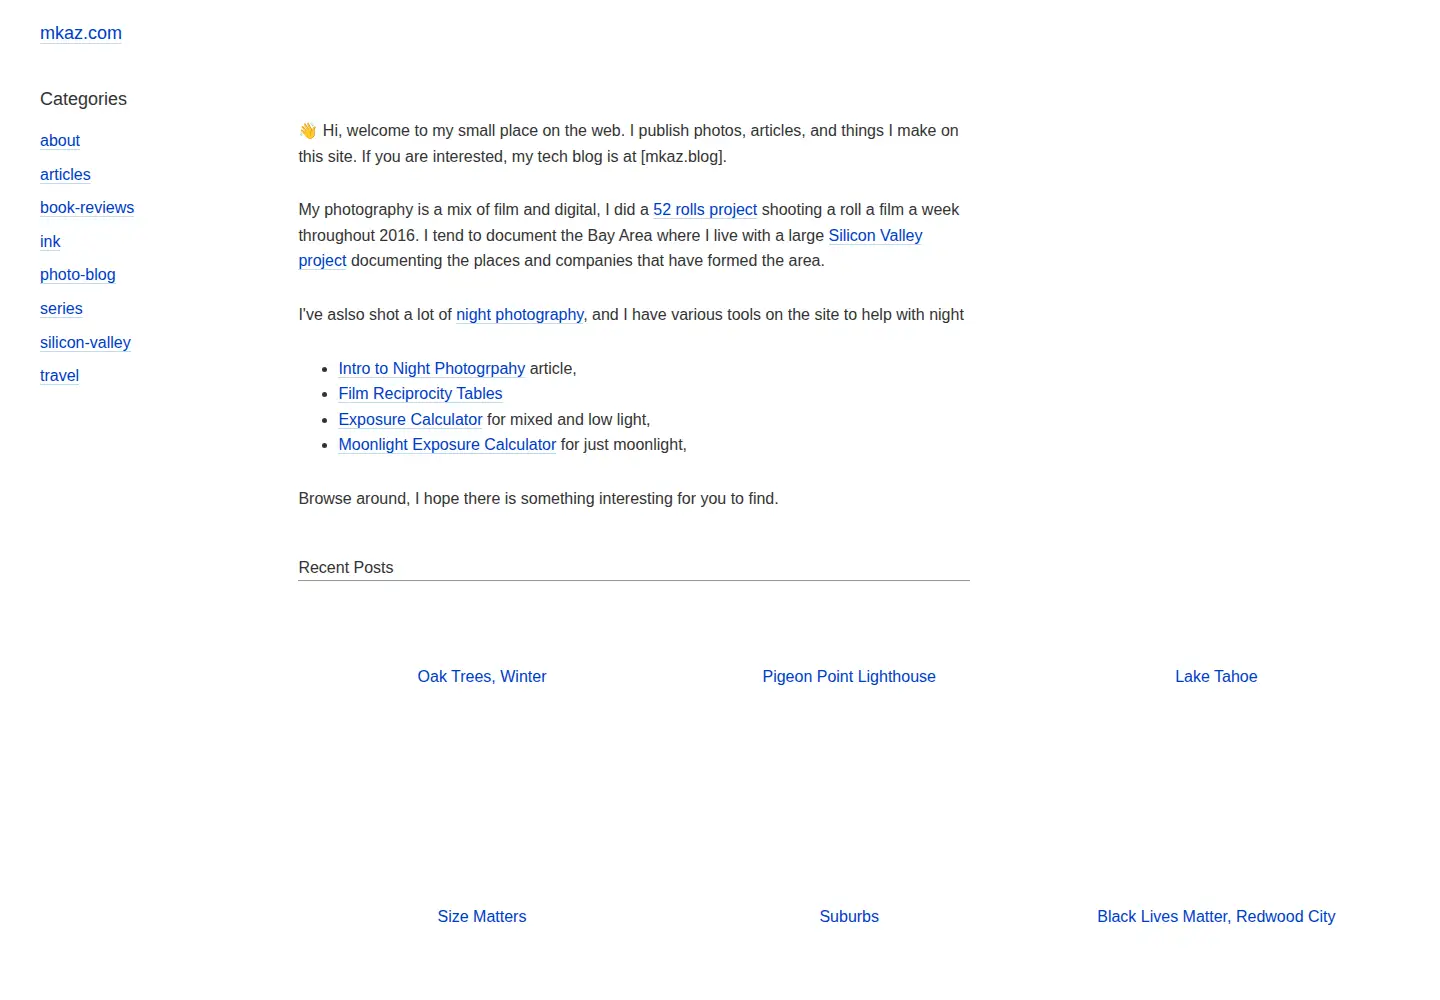Image resolution: width=1440 pixels, height=1000 pixels.
Task: Browse the book-reviews category
Action: point(87,208)
